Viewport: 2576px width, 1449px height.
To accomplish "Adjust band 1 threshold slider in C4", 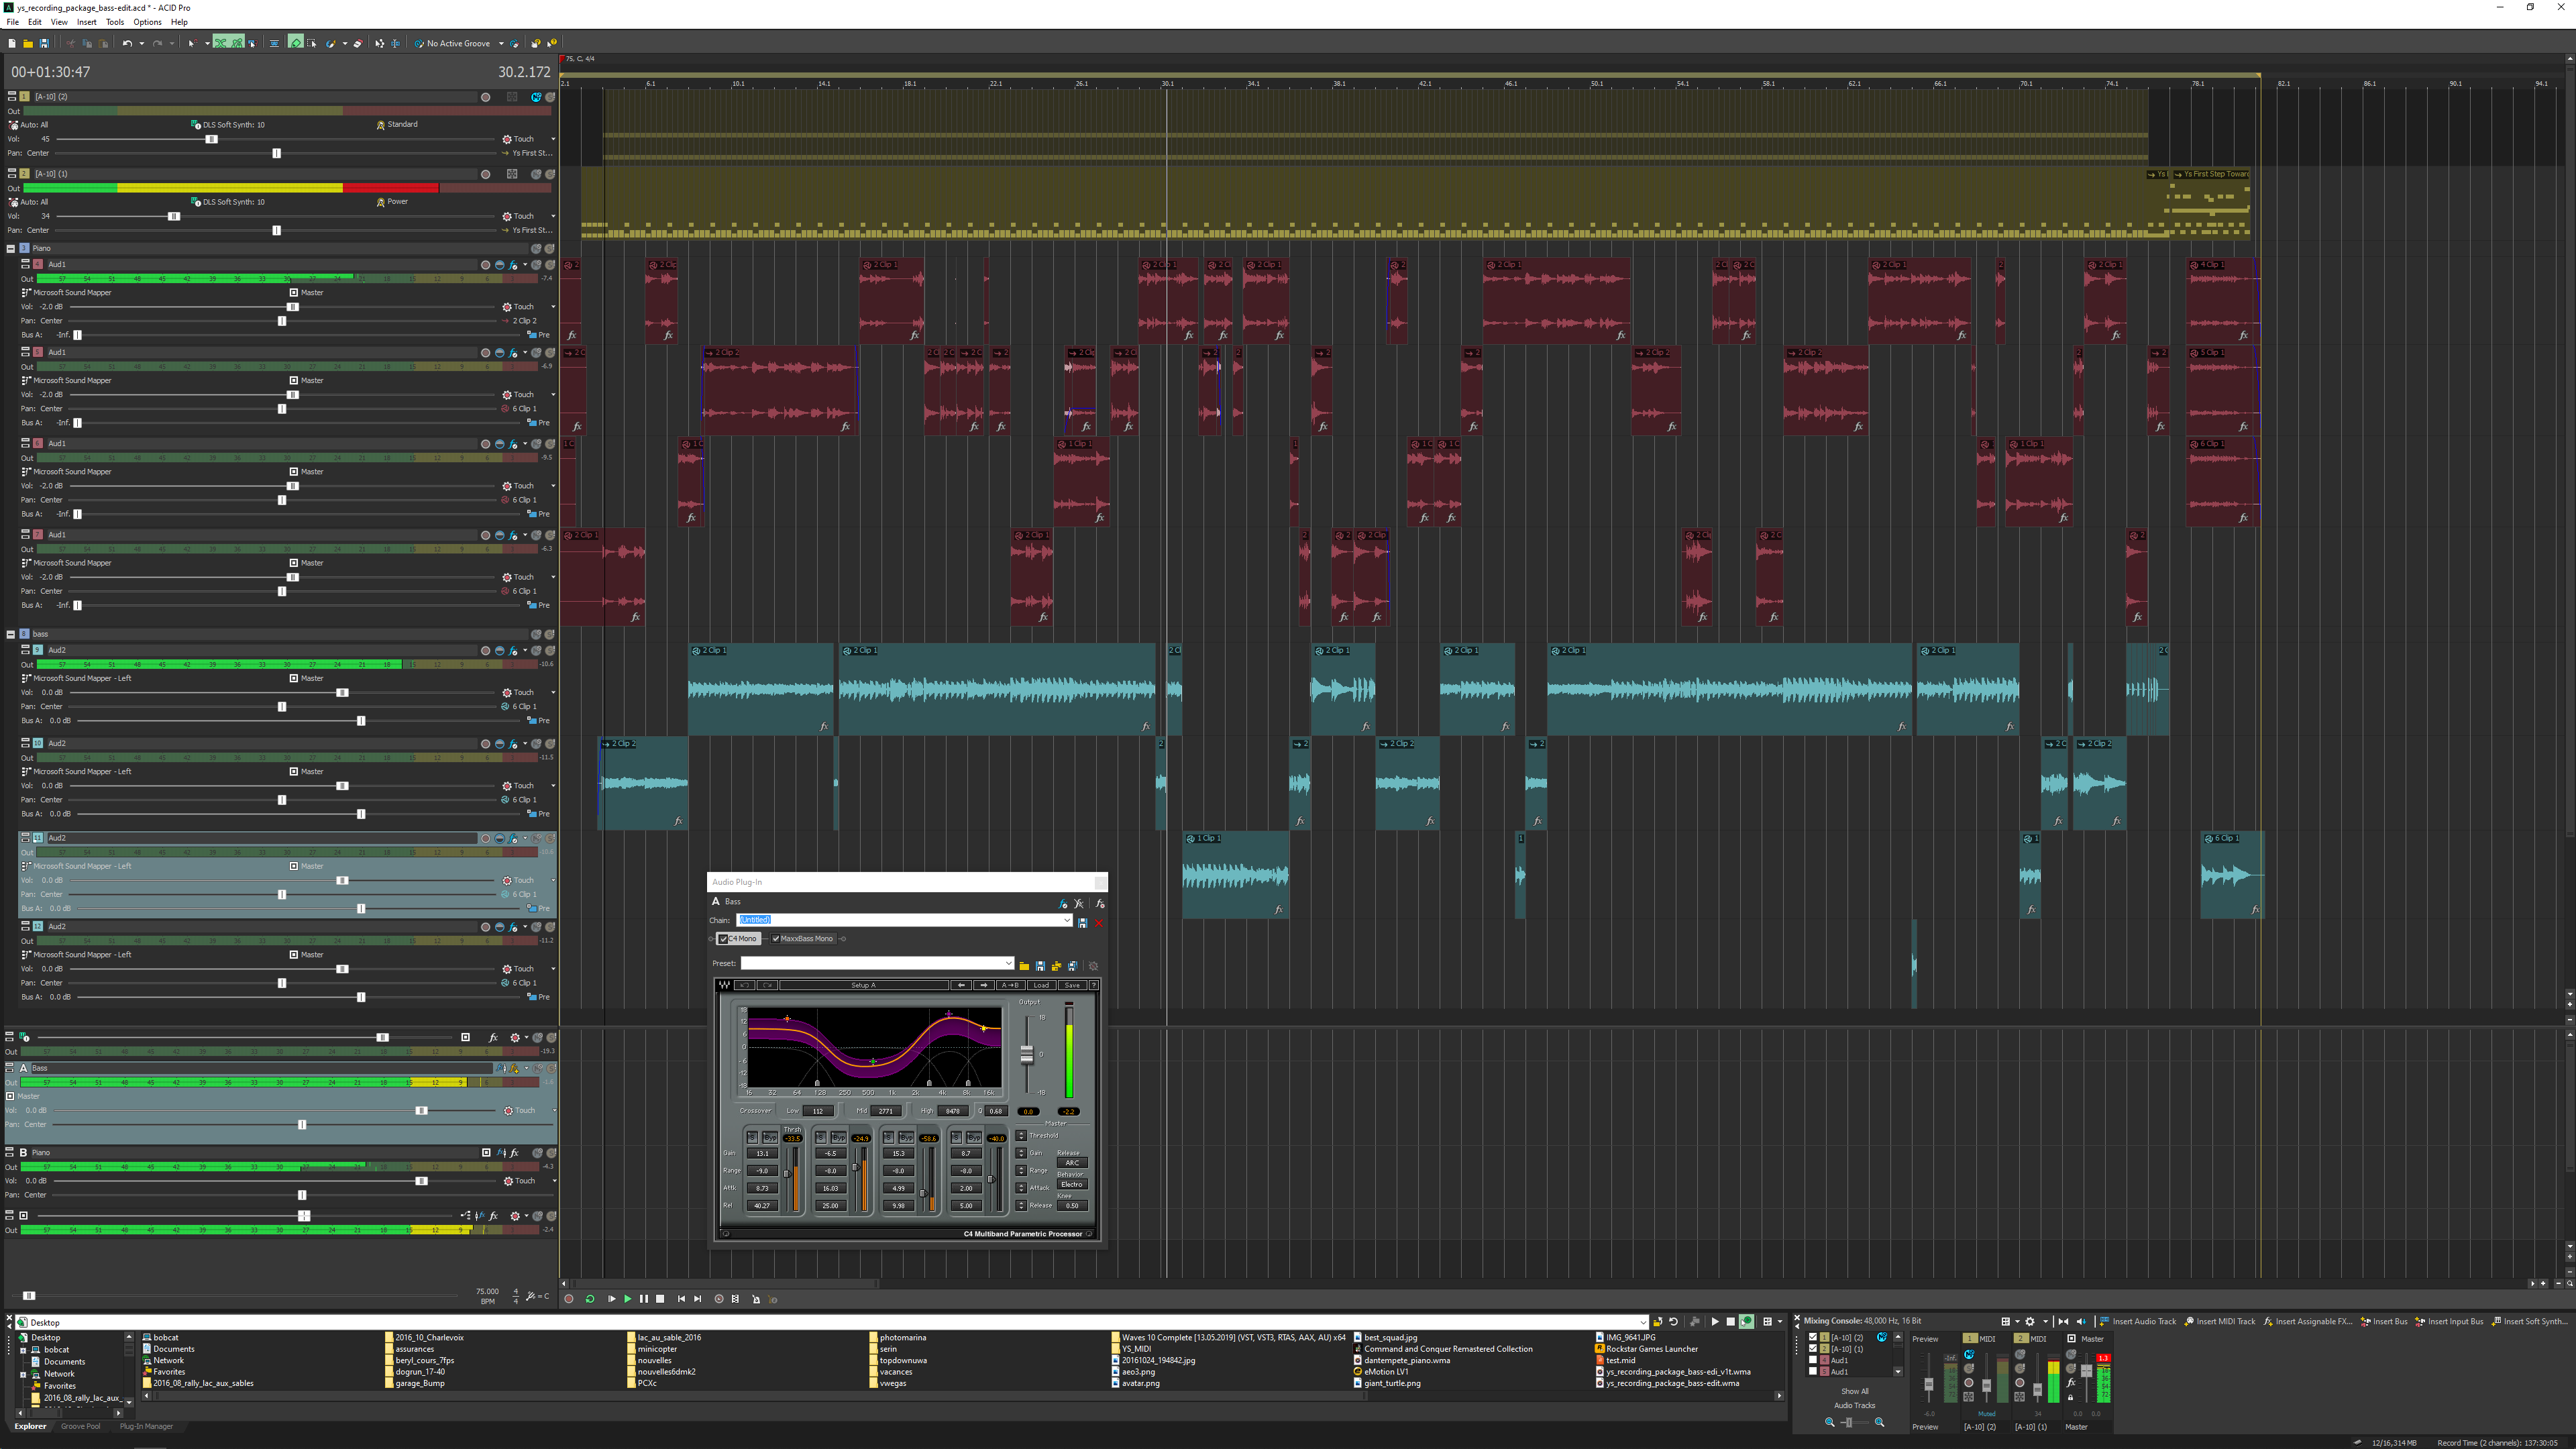I will [x=787, y=1174].
